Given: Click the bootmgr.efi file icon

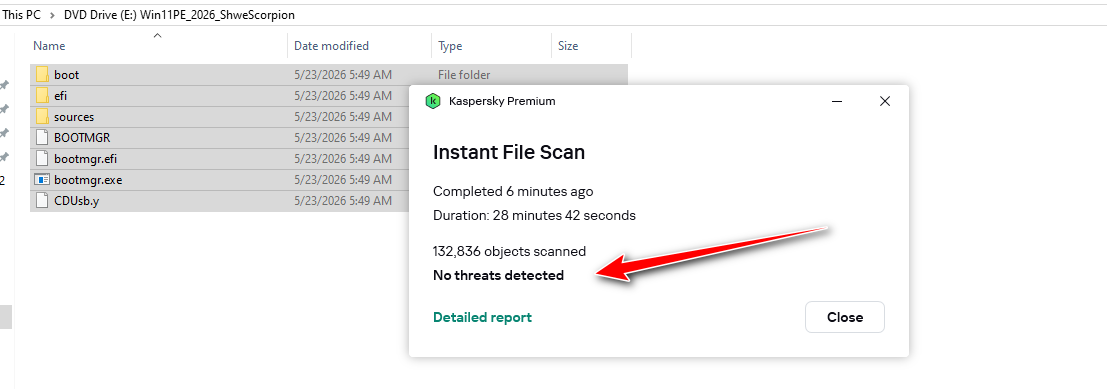Looking at the screenshot, I should [42, 159].
